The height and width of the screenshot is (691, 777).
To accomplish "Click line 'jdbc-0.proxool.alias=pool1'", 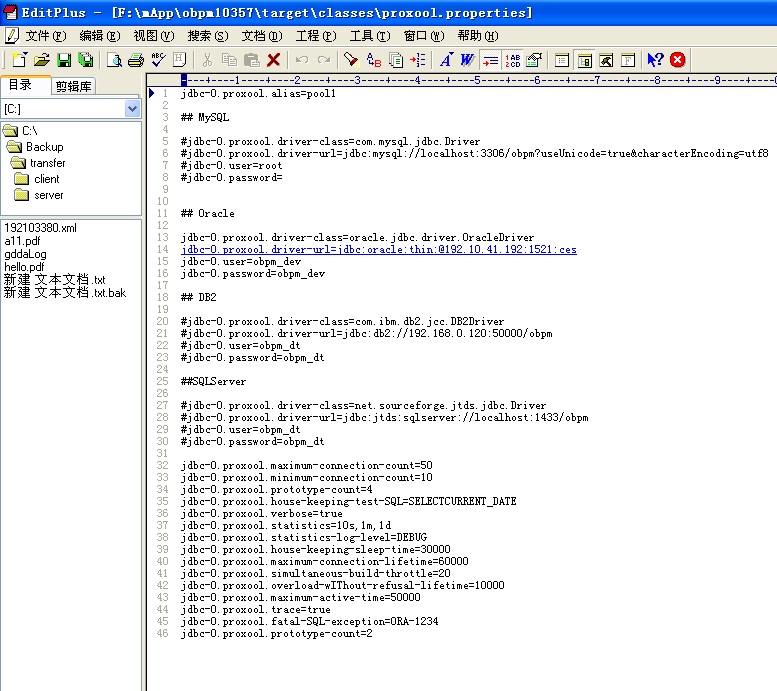I will (x=258, y=94).
